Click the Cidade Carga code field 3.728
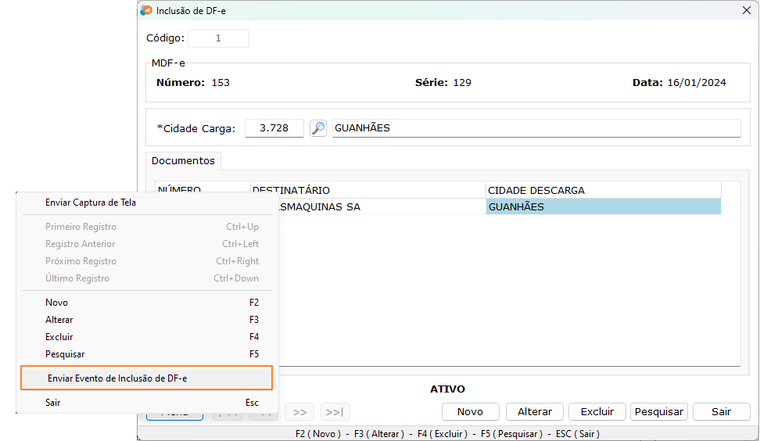This screenshot has height=441, width=760. click(274, 128)
